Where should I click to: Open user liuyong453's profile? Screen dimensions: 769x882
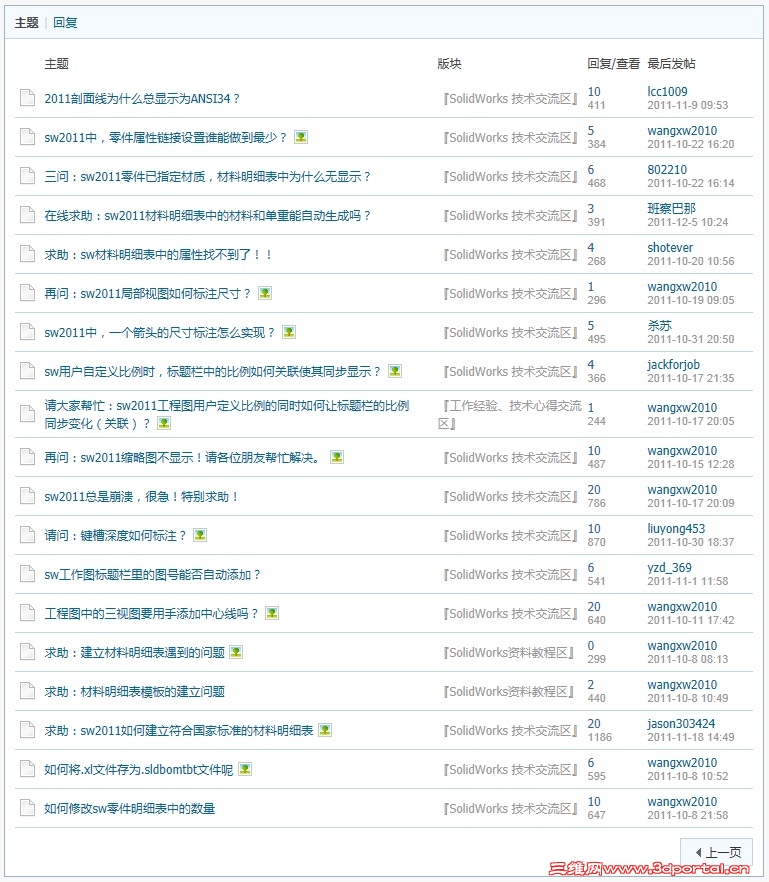tap(676, 529)
